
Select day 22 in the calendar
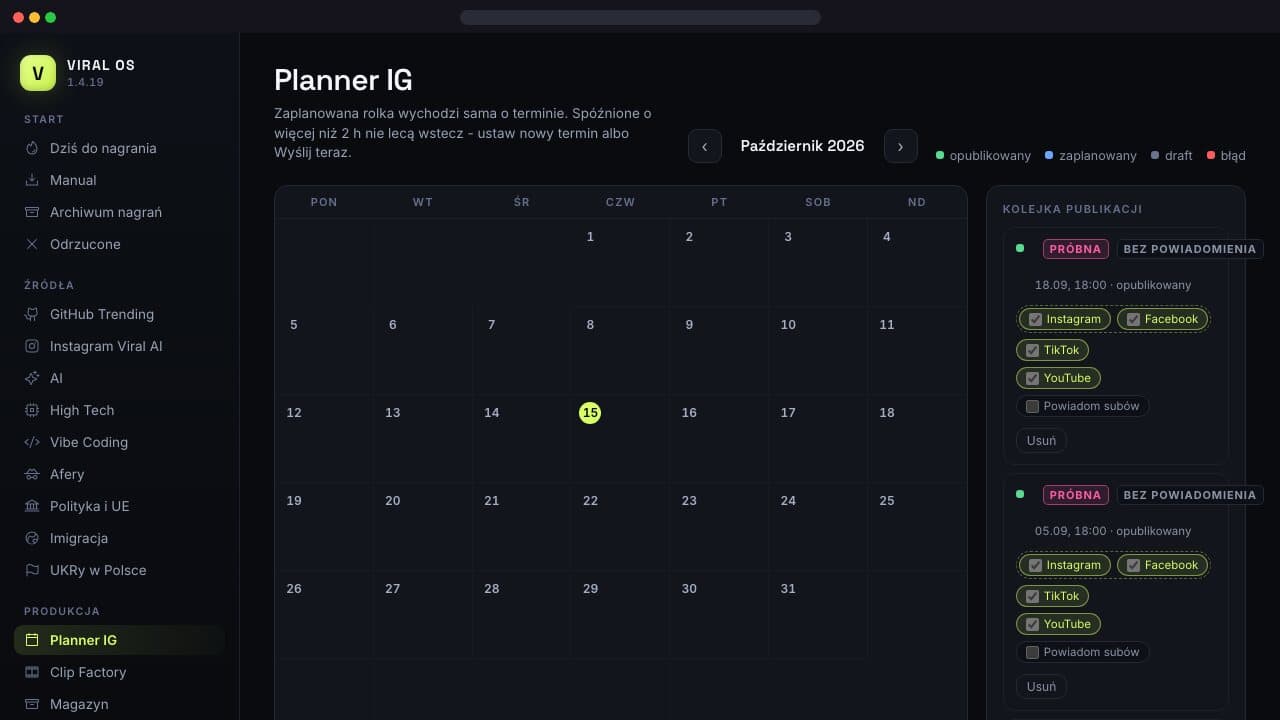point(590,501)
